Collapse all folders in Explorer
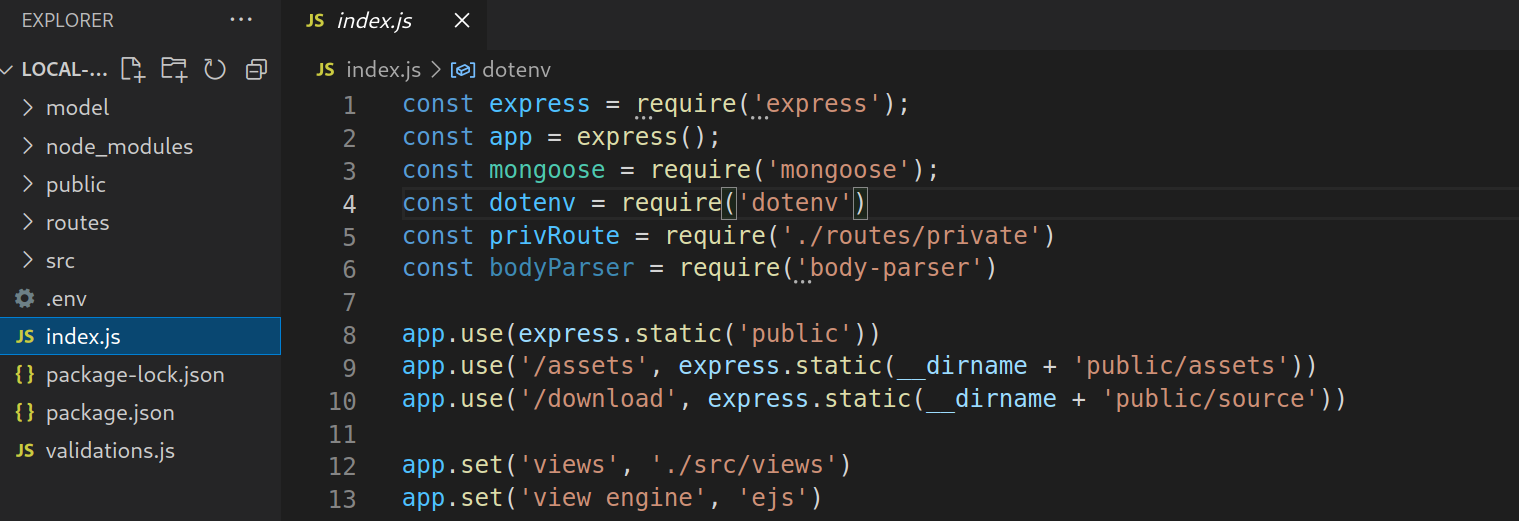Viewport: 1519px width, 521px height. (x=257, y=69)
